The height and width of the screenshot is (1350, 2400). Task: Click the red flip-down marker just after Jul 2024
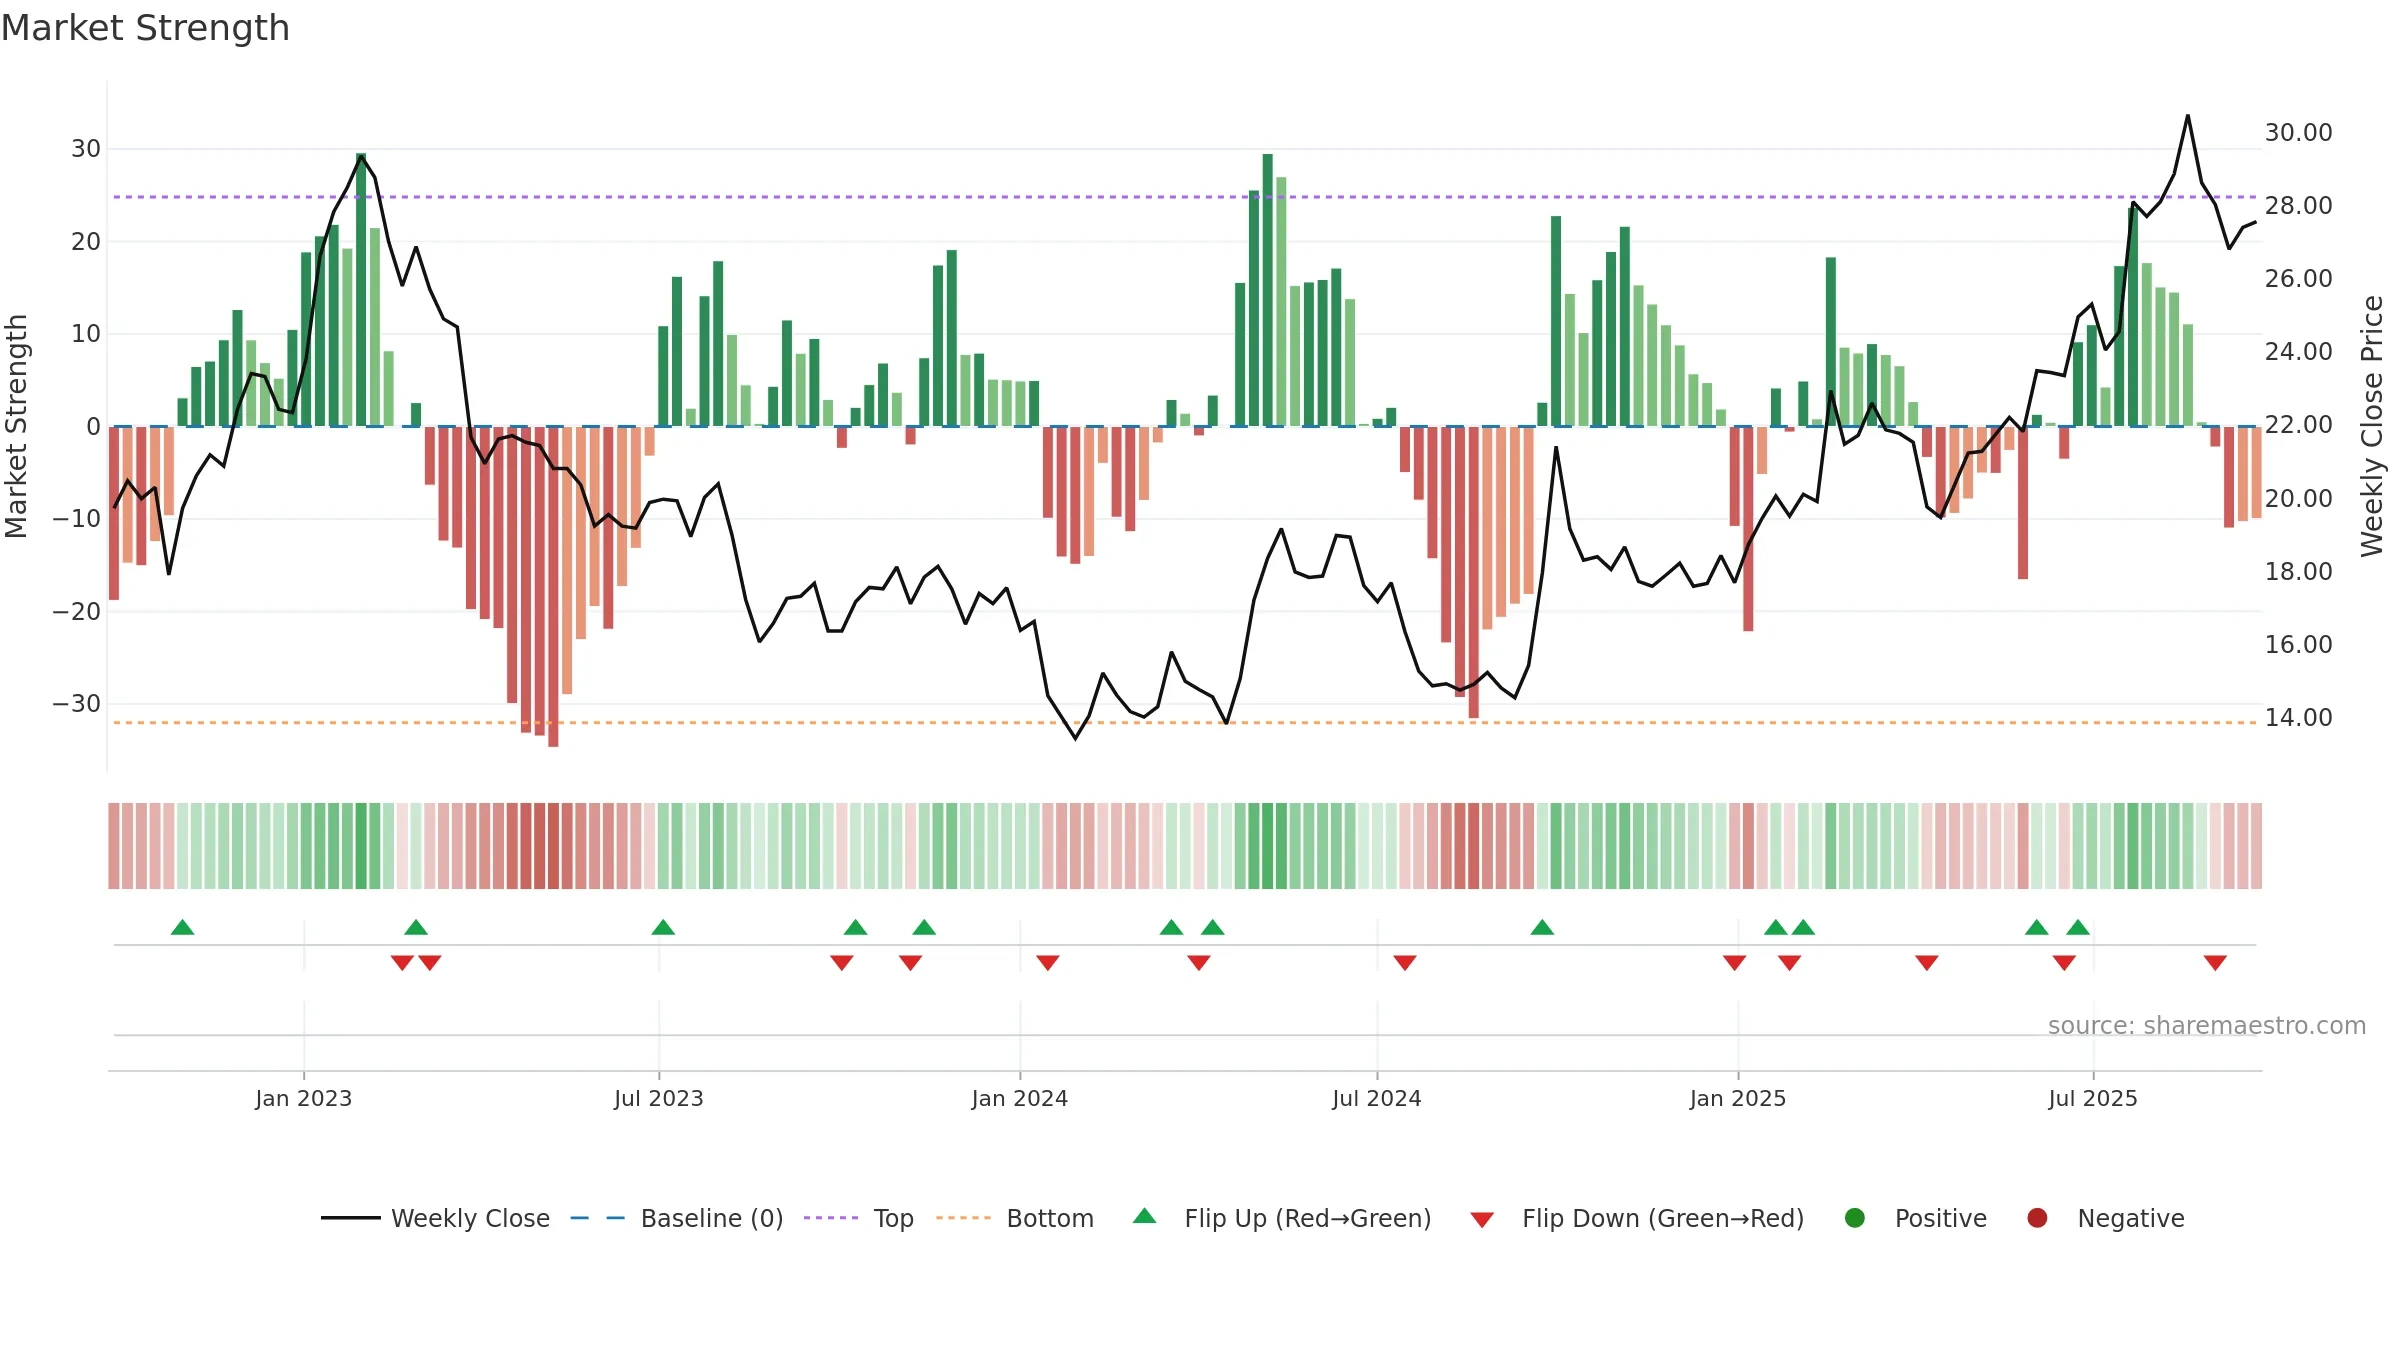point(1405,962)
